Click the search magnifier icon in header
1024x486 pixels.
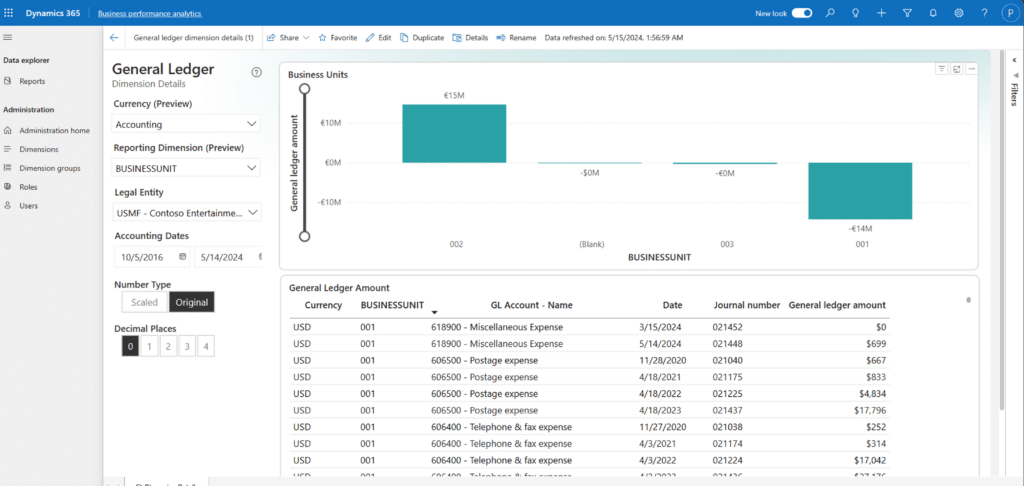[x=830, y=13]
